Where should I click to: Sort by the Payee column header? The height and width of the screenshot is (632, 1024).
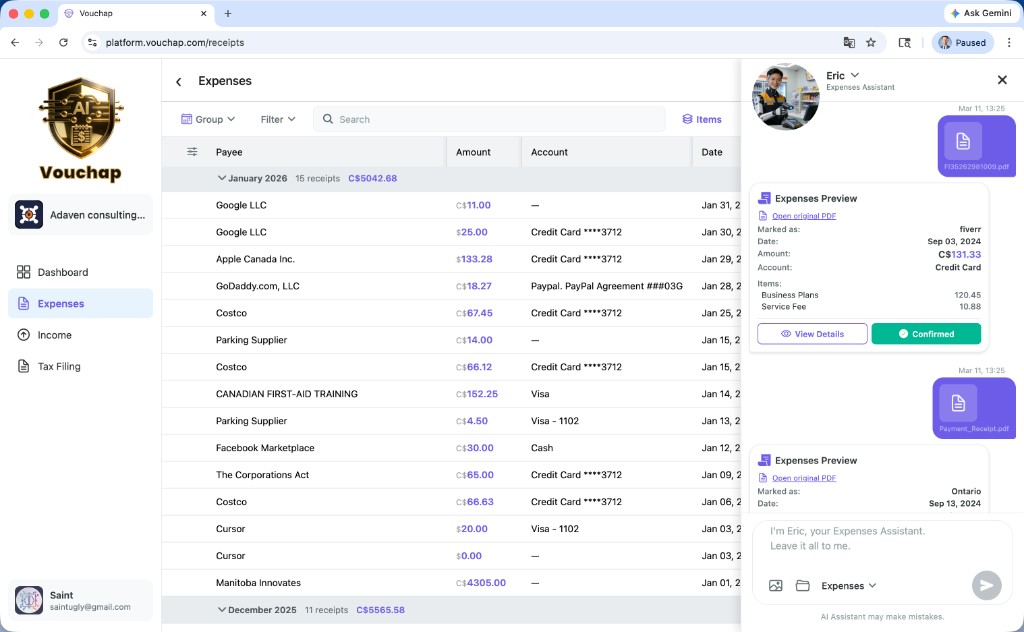pyautogui.click(x=229, y=152)
